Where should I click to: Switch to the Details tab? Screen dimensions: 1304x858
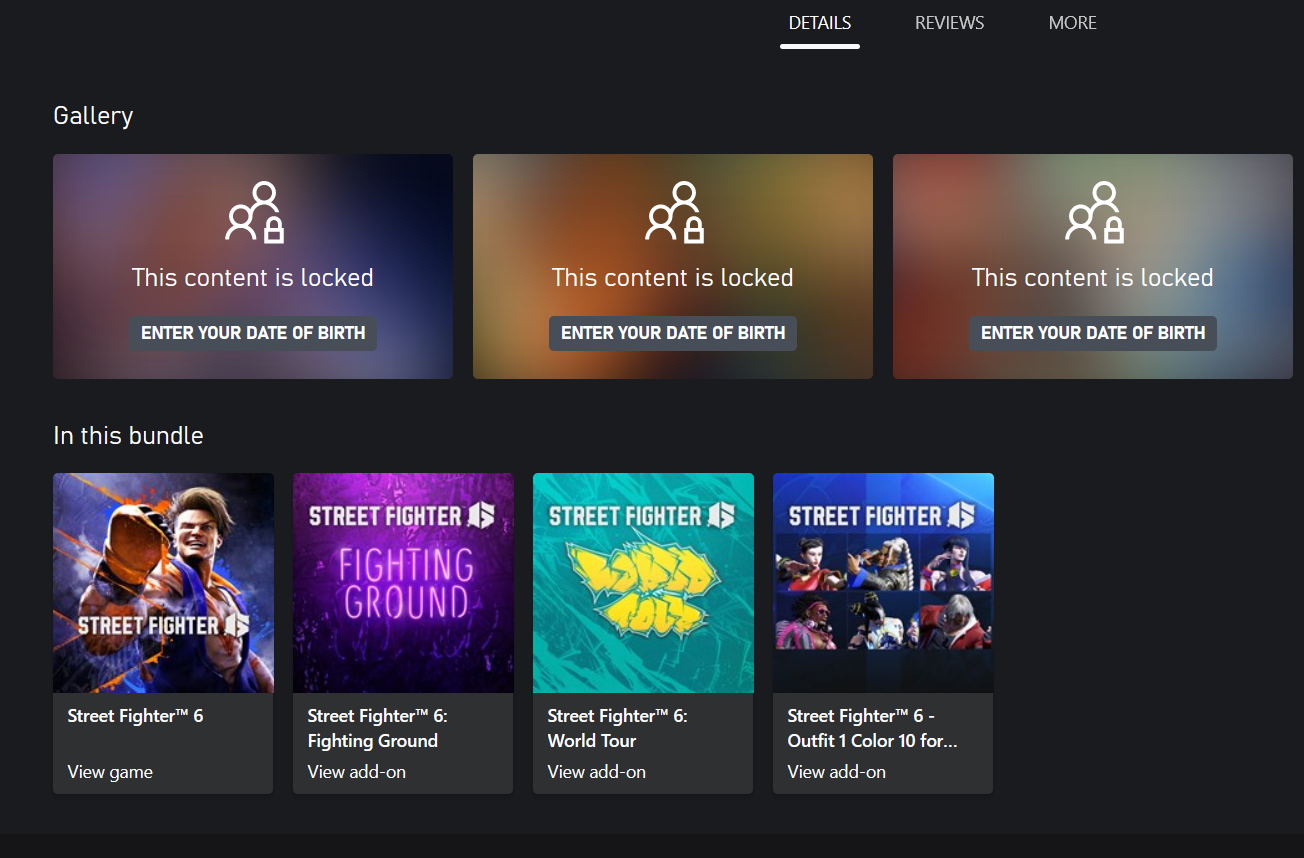(820, 23)
